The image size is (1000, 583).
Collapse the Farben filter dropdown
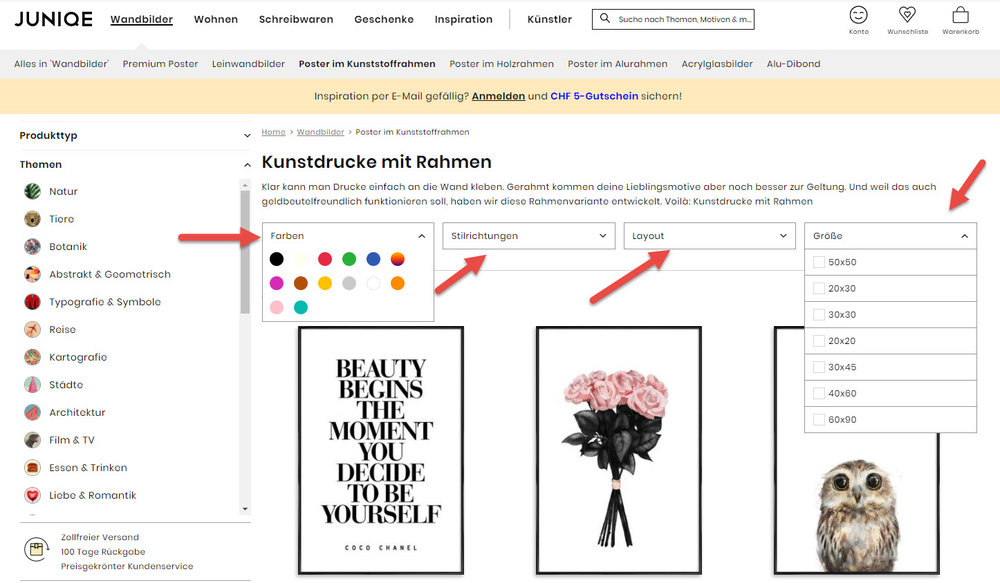[x=348, y=236]
